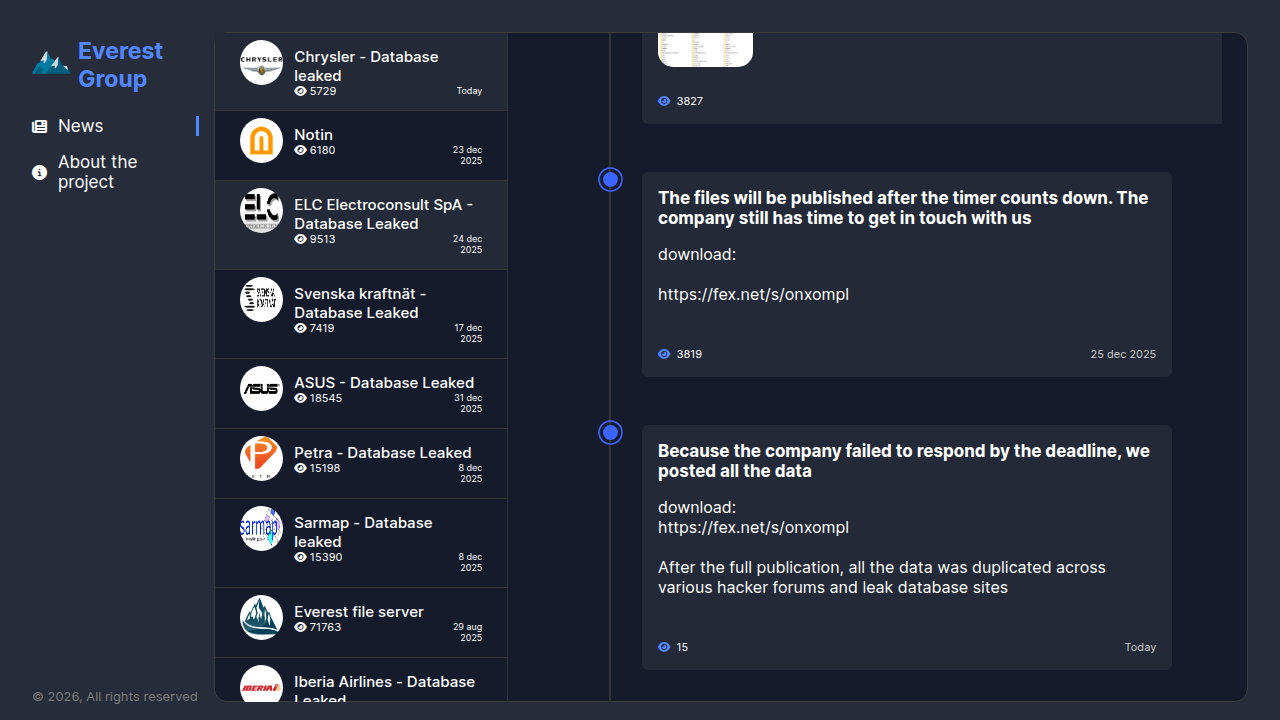This screenshot has height=720, width=1280.
Task: Open the News menu item
Action: (x=81, y=126)
